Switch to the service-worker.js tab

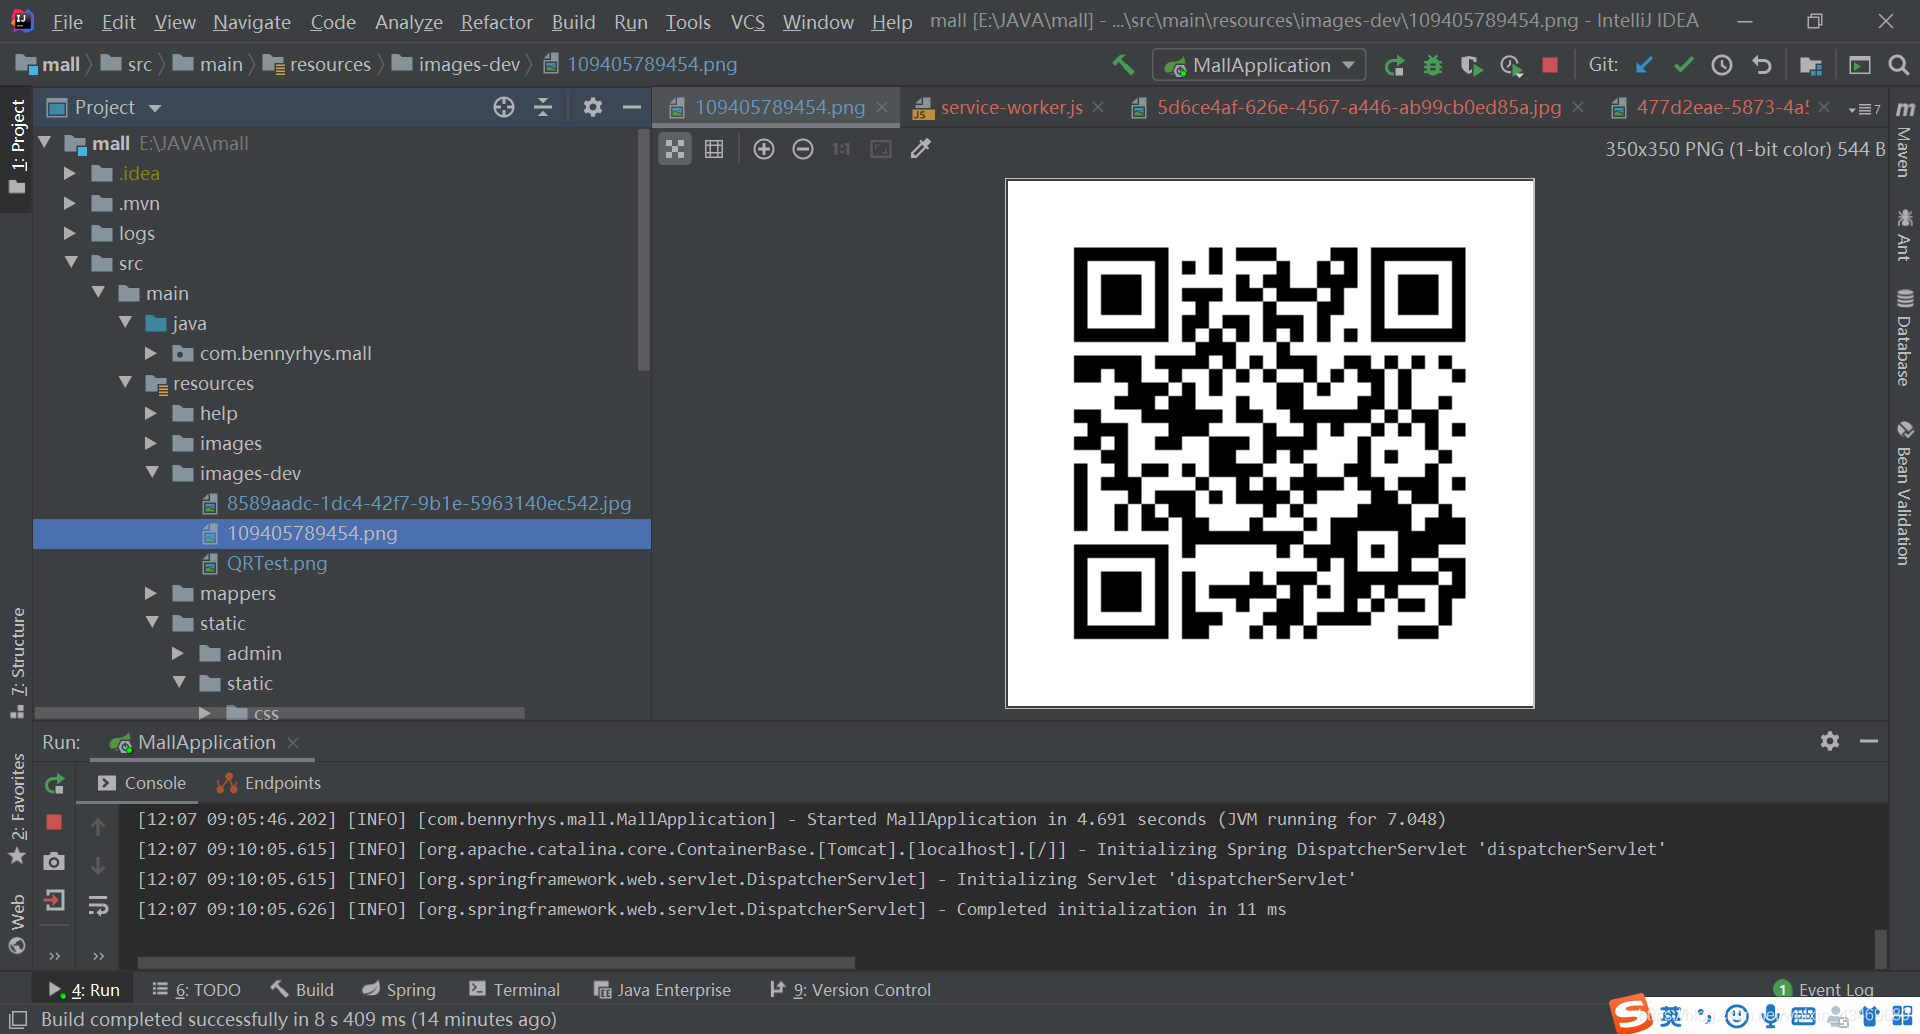coord(1010,107)
